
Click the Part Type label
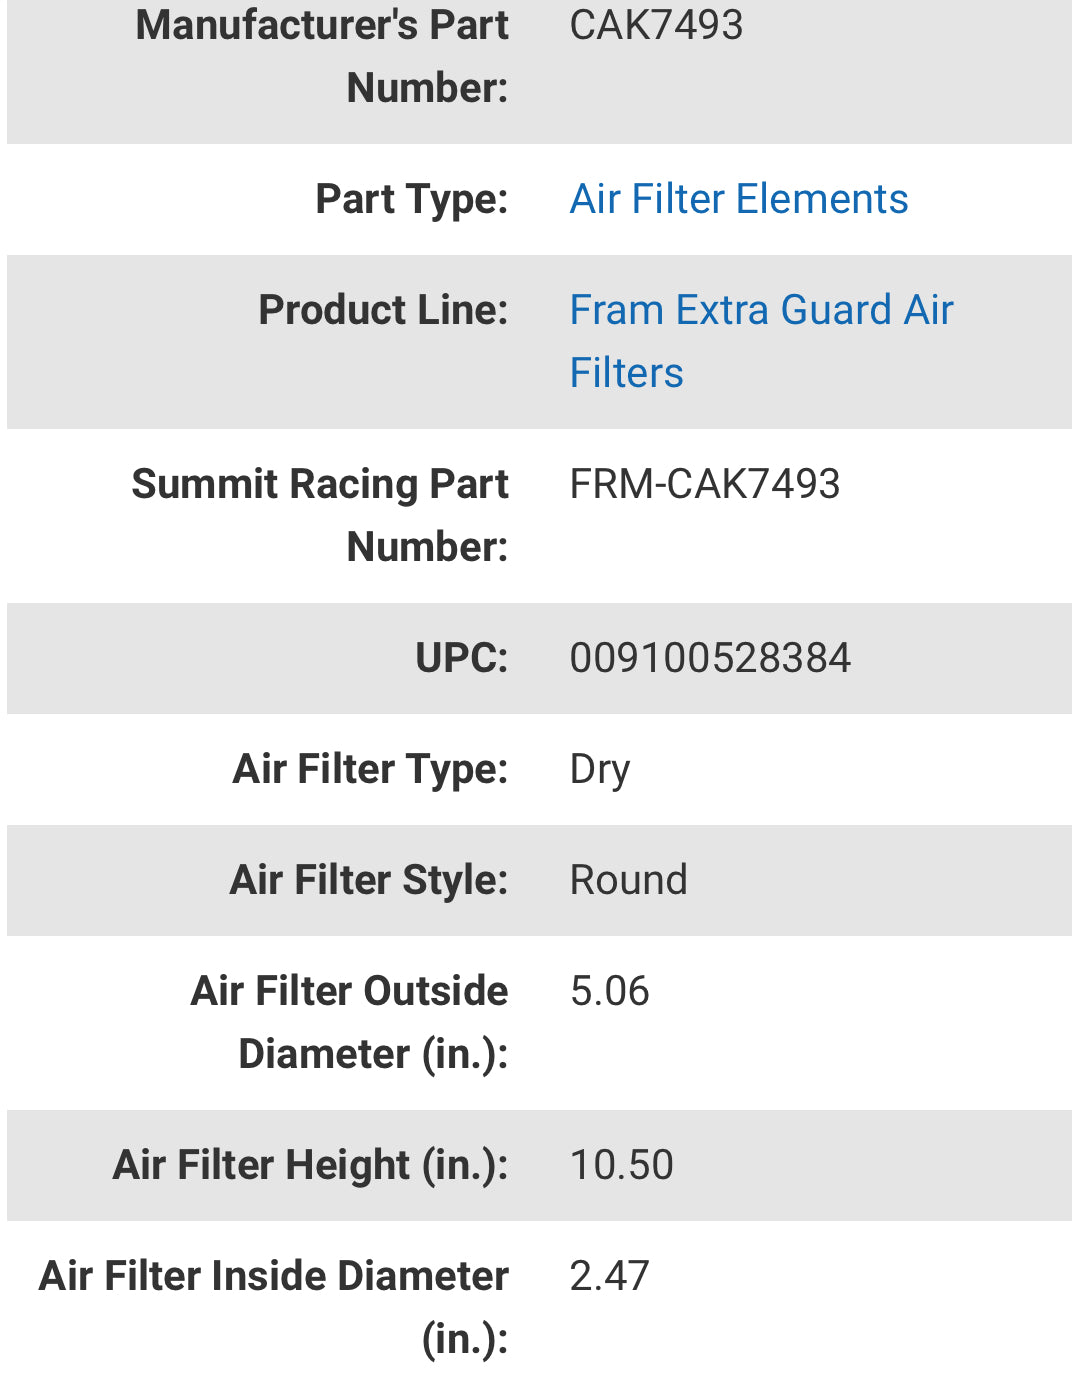click(x=411, y=199)
